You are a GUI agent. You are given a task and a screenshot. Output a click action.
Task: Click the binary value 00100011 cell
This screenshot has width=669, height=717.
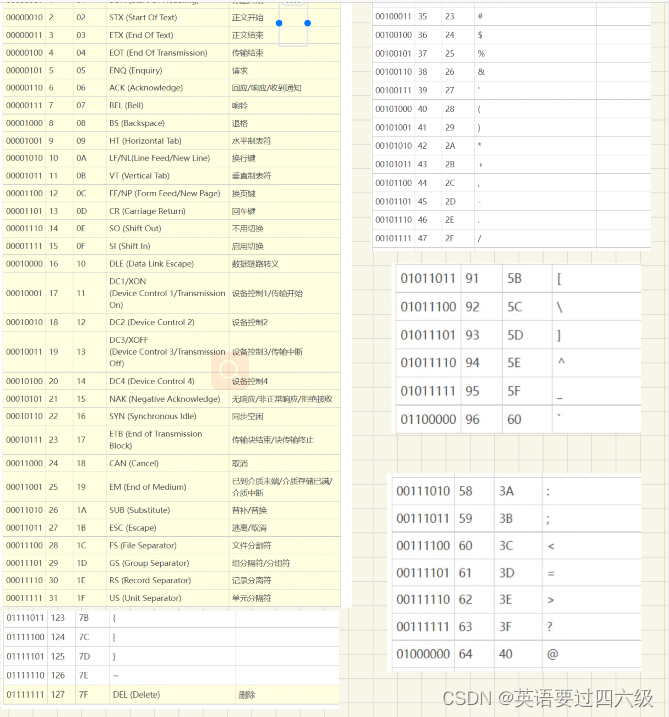[394, 16]
